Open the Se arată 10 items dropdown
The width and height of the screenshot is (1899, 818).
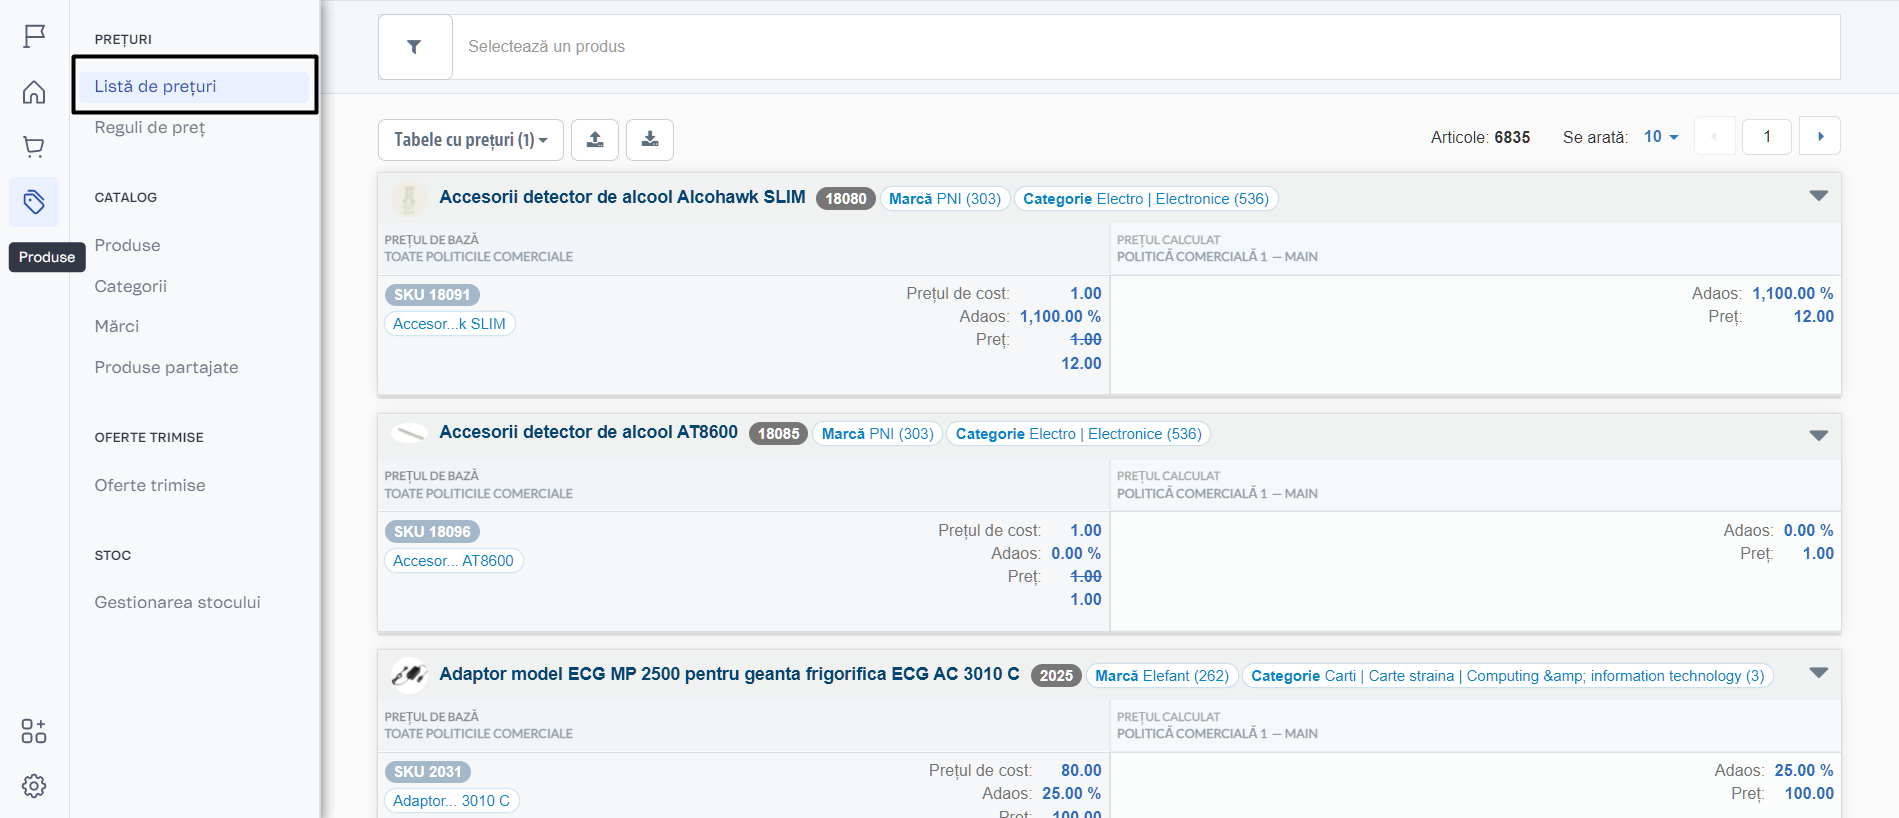pos(1661,137)
